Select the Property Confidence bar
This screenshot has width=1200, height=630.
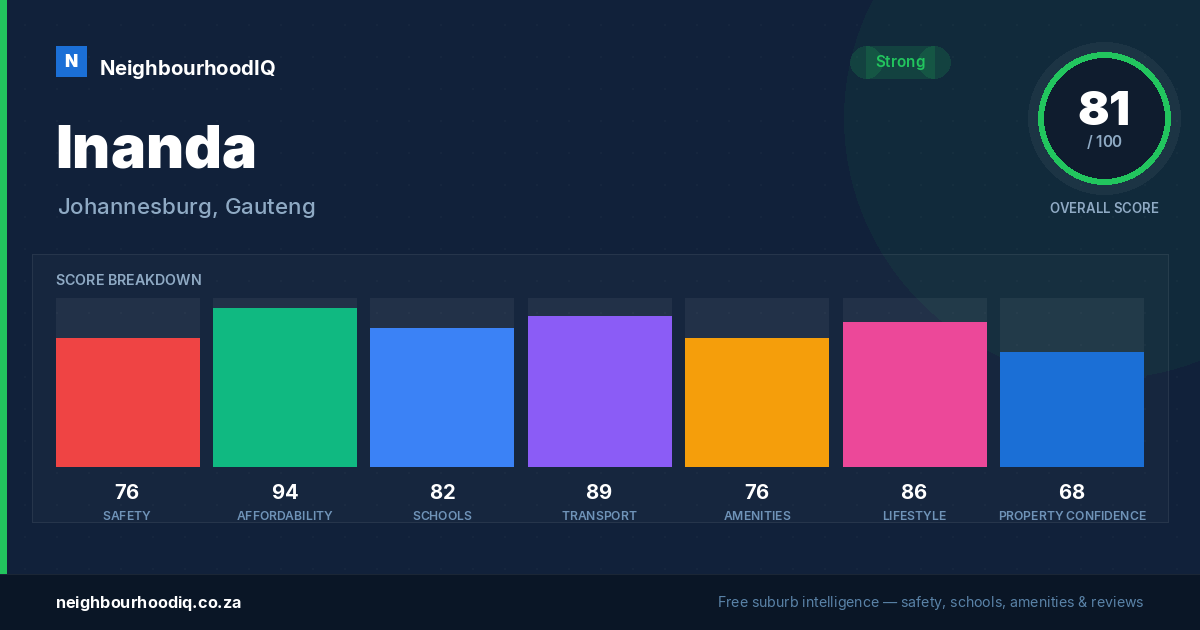pos(1072,409)
